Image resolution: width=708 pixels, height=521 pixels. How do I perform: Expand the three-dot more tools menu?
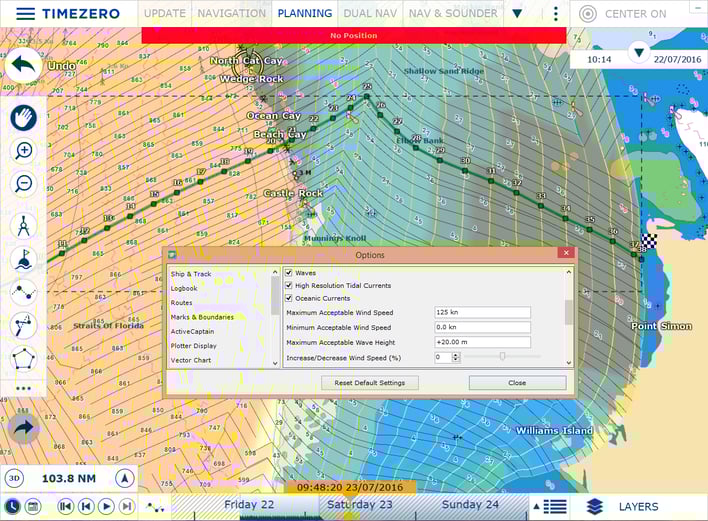(23, 388)
